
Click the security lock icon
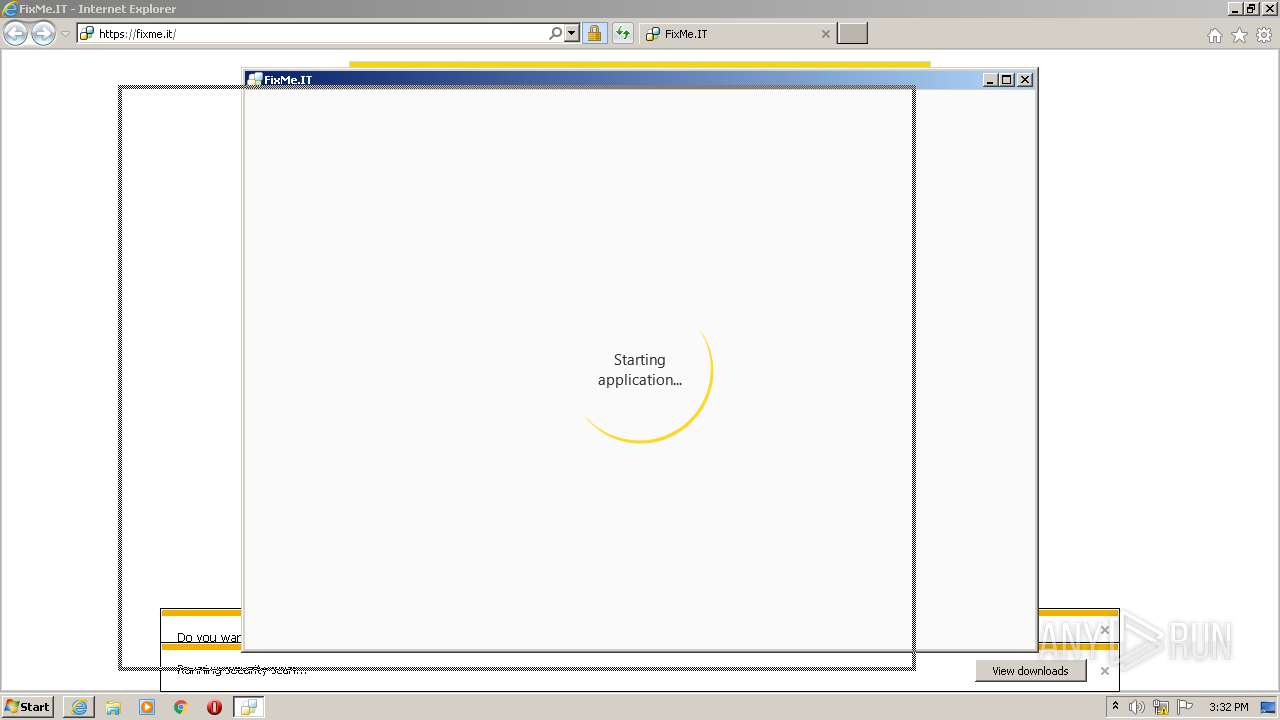pyautogui.click(x=594, y=33)
